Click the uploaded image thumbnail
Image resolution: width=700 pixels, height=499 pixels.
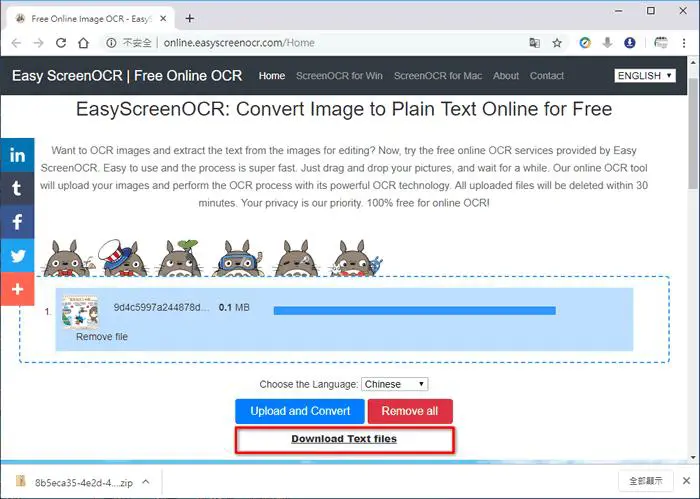[79, 312]
